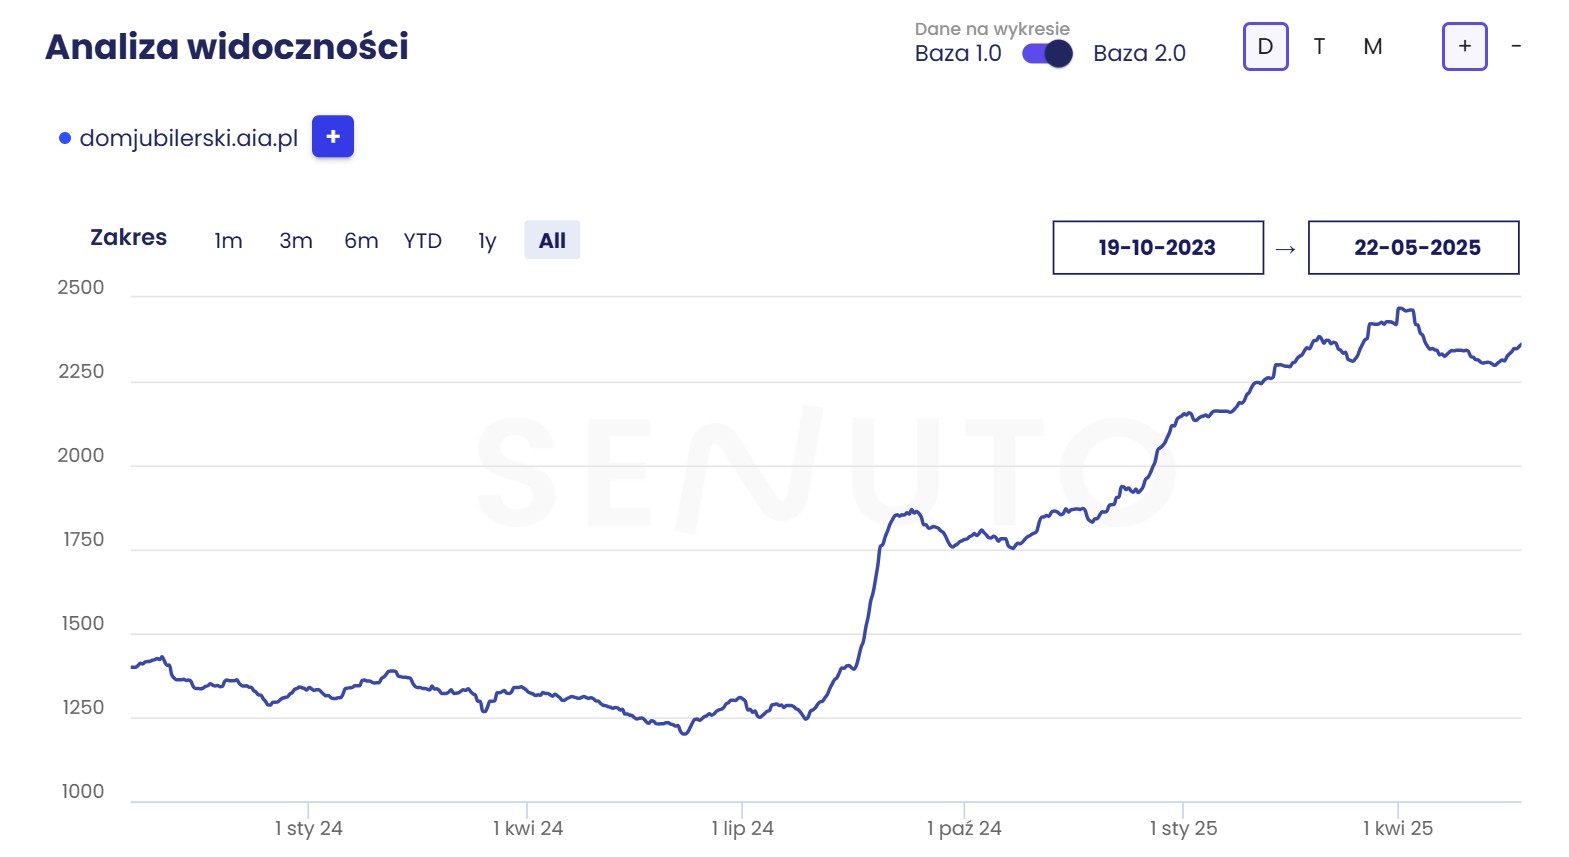The image size is (1569, 857).
Task: Click the zoom-in plus button
Action: [1464, 47]
